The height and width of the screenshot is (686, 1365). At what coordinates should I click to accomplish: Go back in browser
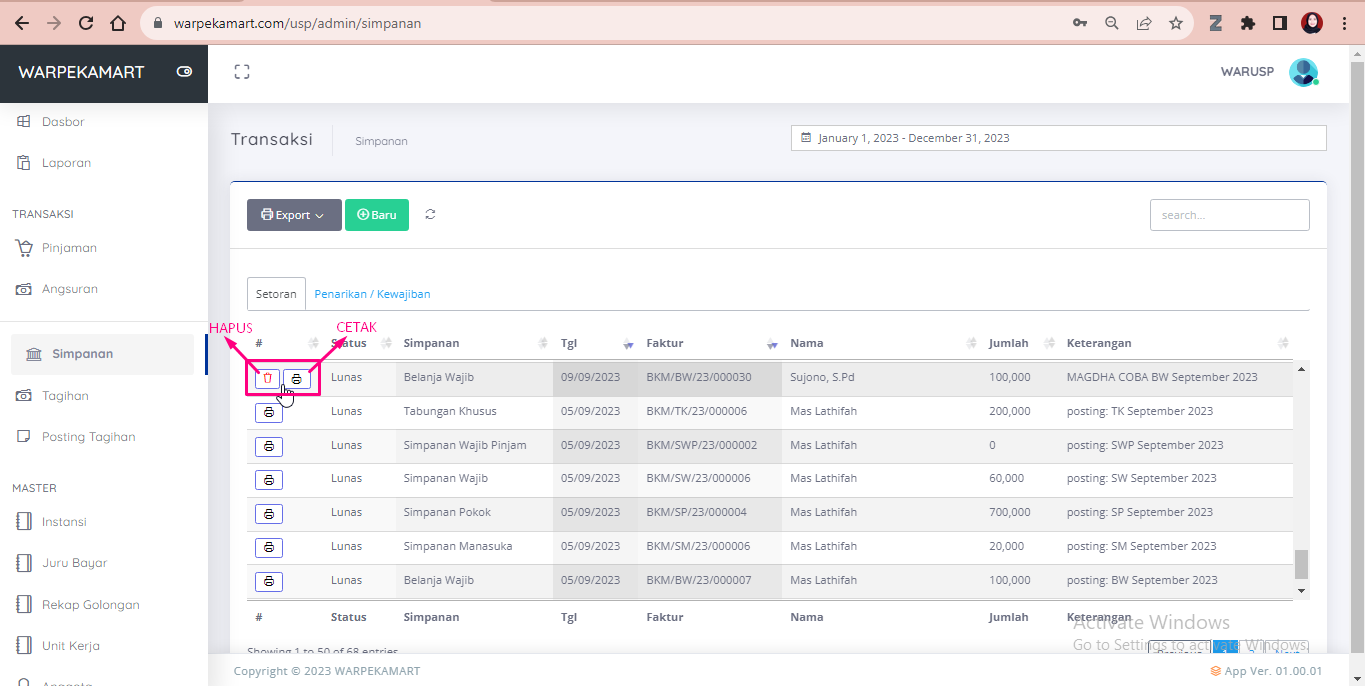tap(21, 23)
